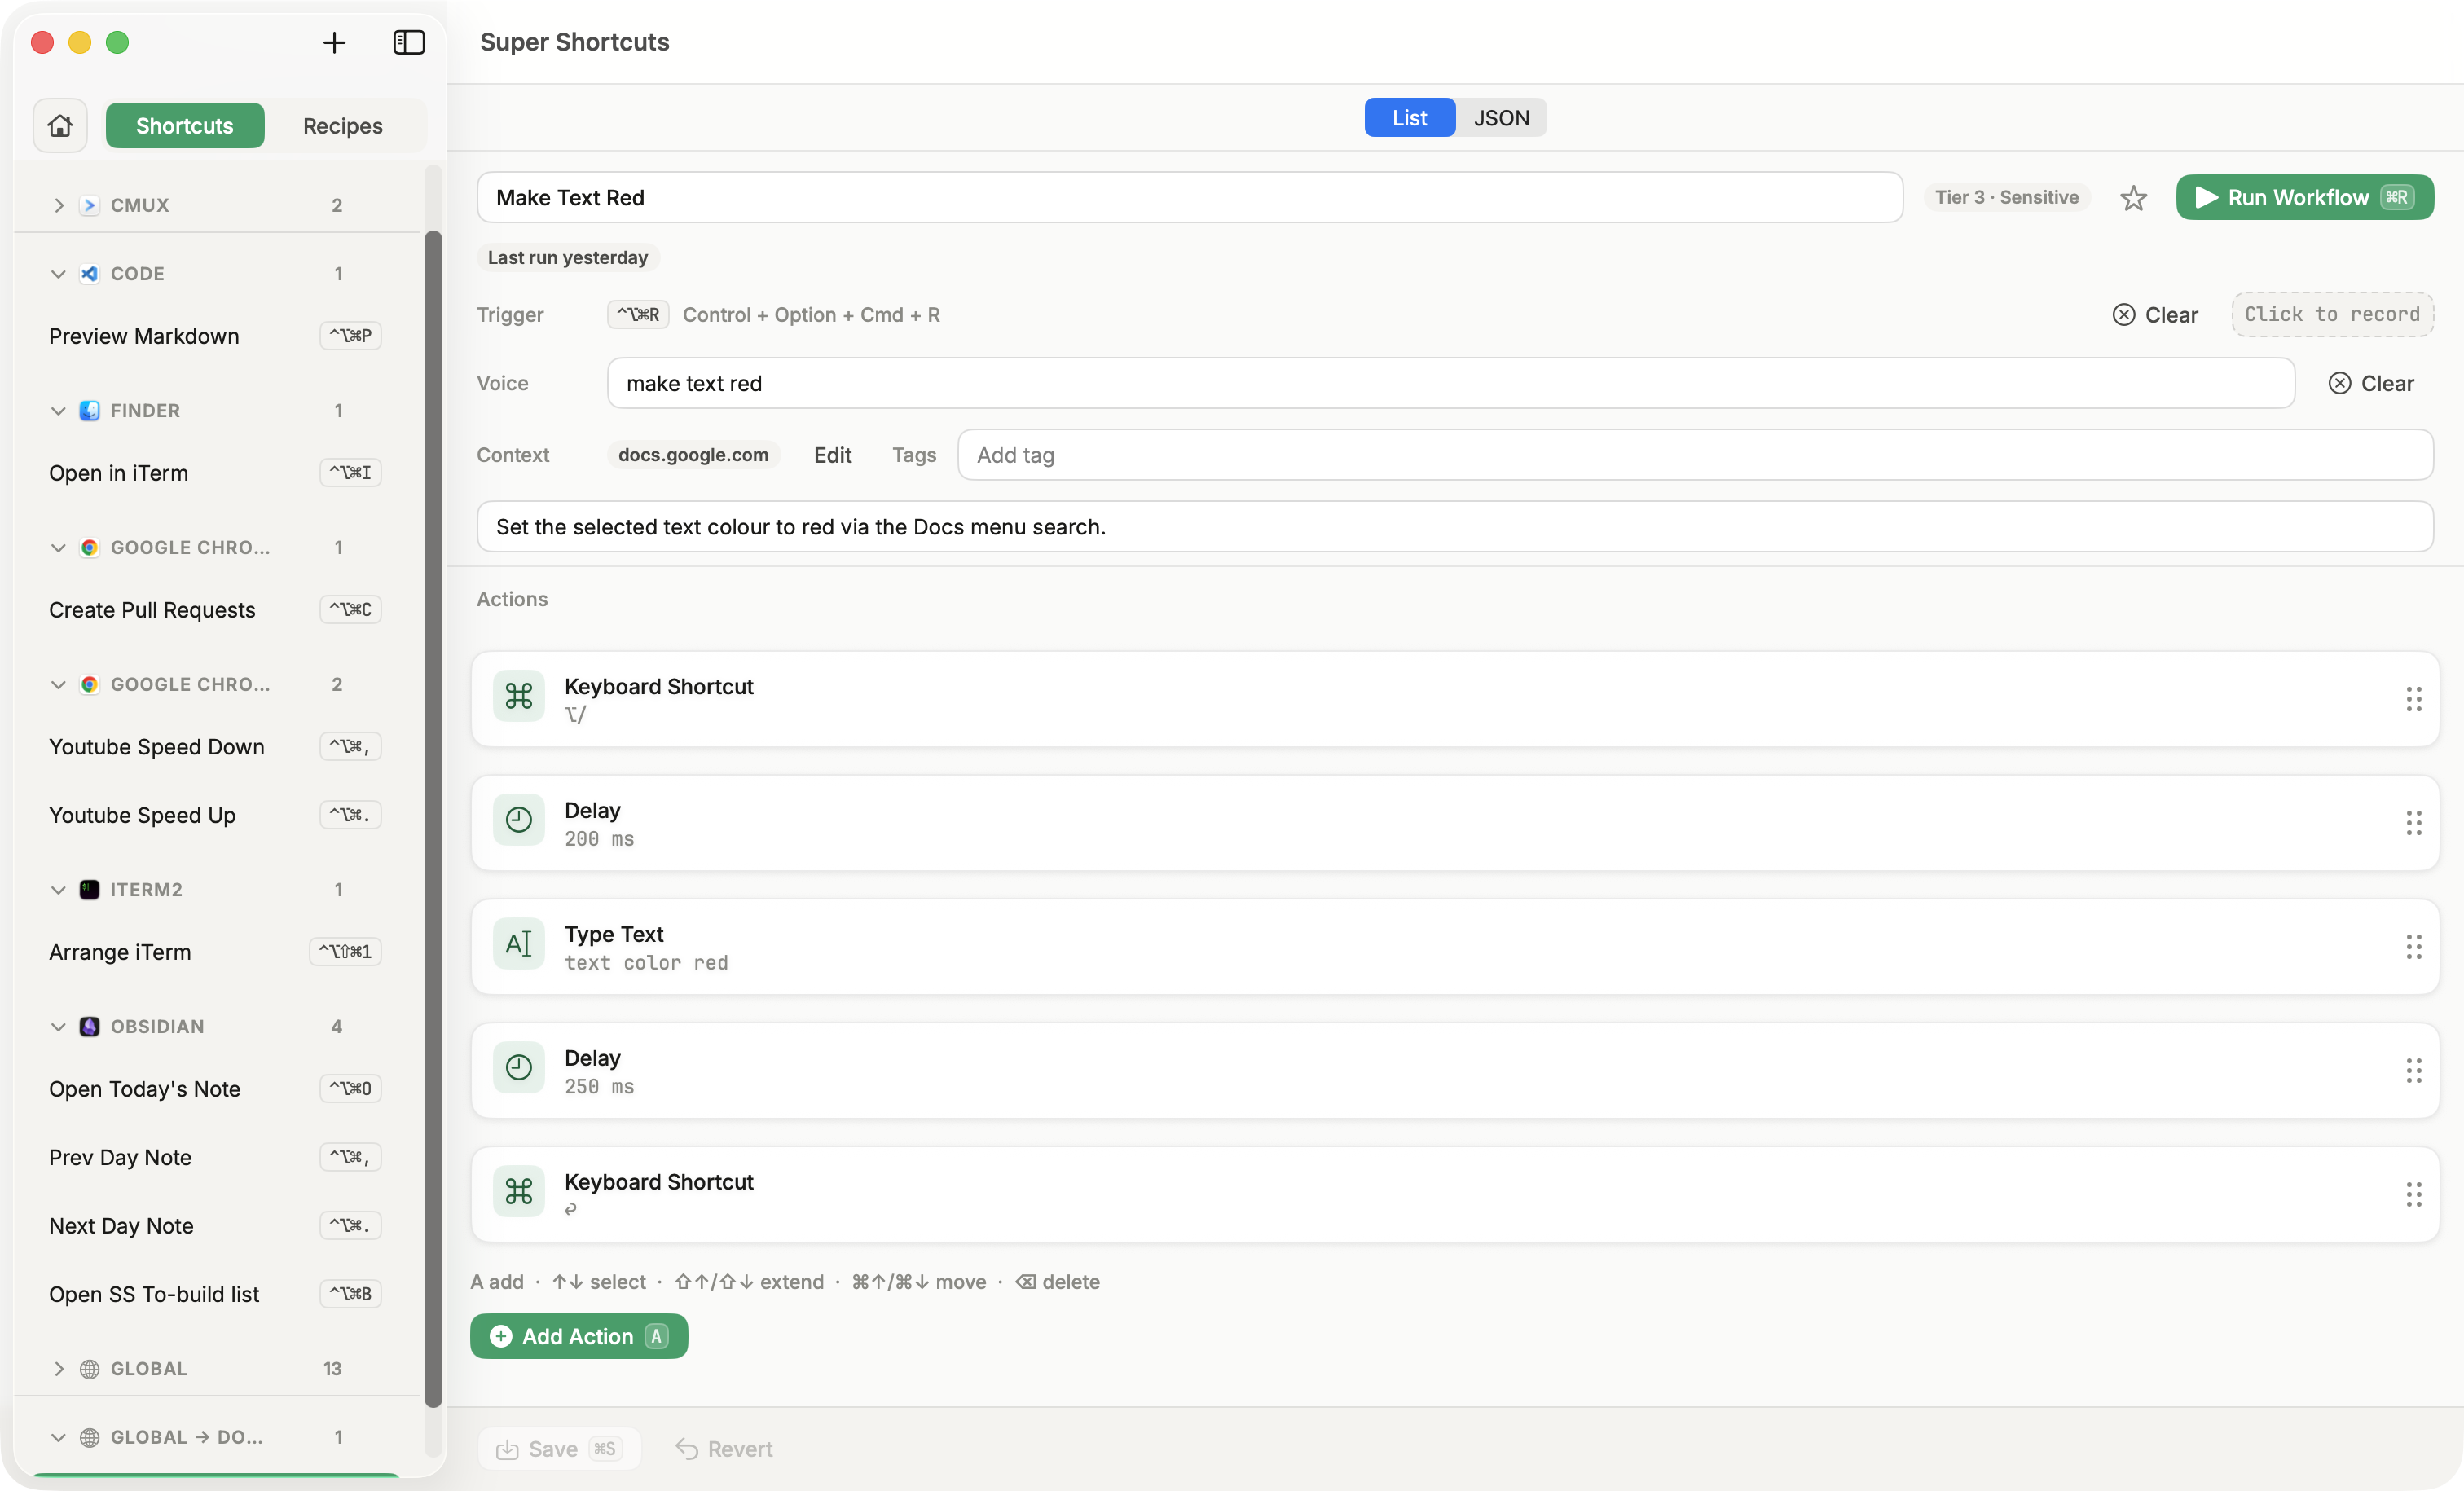Viewport: 2464px width, 1491px height.
Task: Edit the Context setting
Action: point(832,455)
